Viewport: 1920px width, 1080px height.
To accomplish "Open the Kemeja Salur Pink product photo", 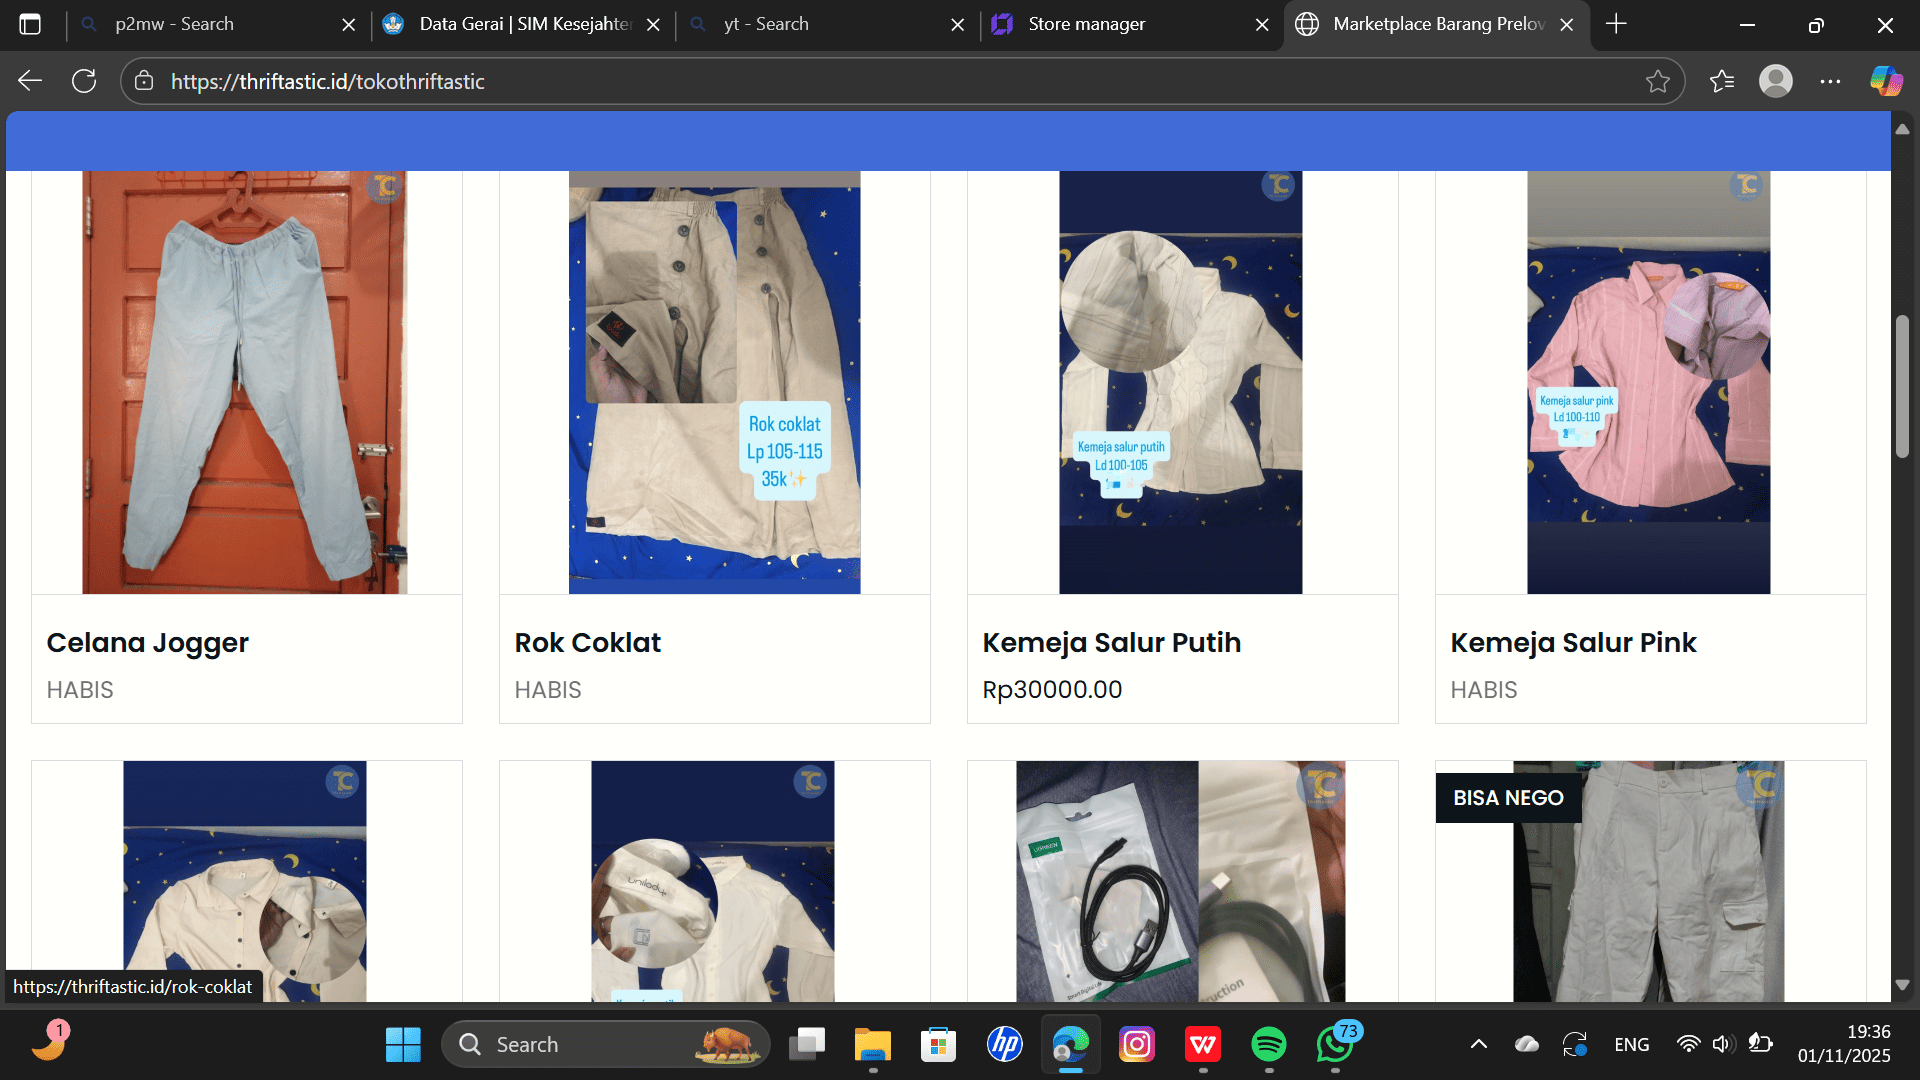I will coord(1649,382).
